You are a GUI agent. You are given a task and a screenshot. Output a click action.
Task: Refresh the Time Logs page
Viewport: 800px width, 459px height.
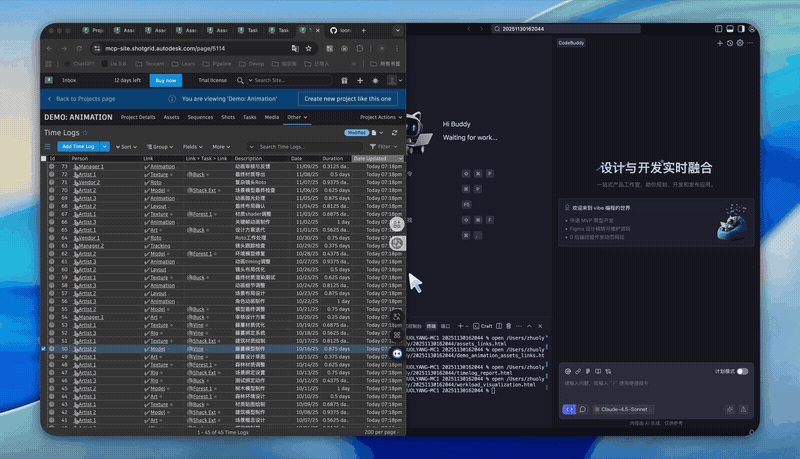click(x=394, y=131)
